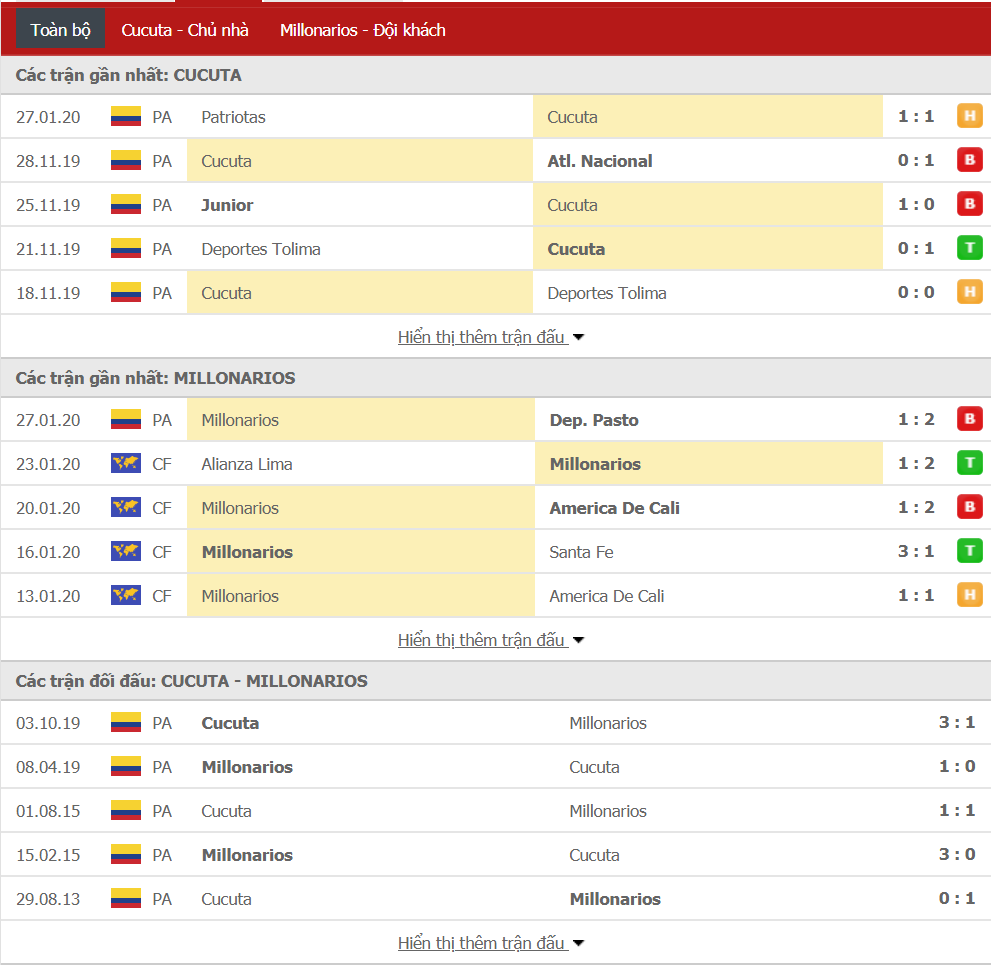Open Santa Fe team link

point(581,552)
